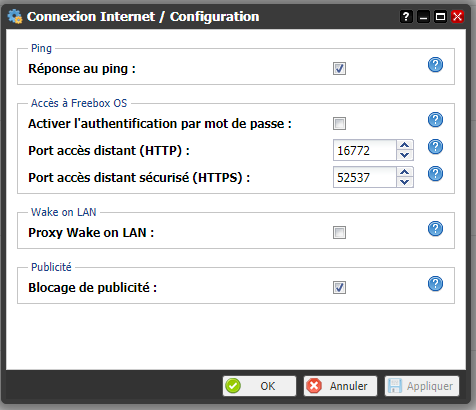
Task: Uncheck Blocage de publicité
Action: pyautogui.click(x=339, y=288)
